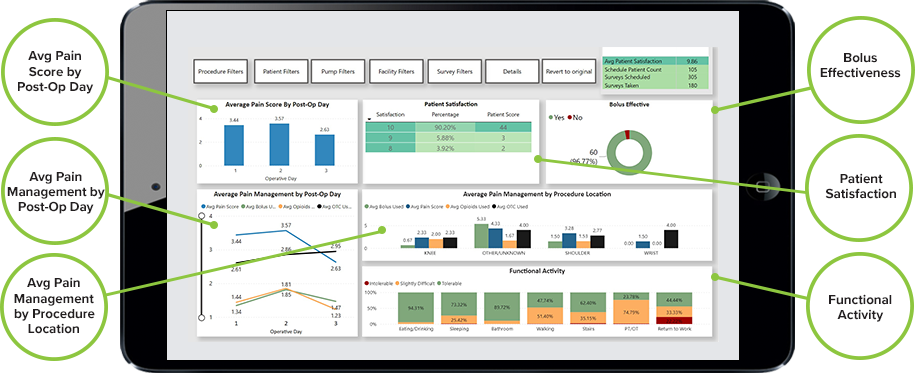Viewport: 915px width, 373px height.
Task: Select Avg Bolus Used legend in Procedure Location chart
Action: (384, 206)
